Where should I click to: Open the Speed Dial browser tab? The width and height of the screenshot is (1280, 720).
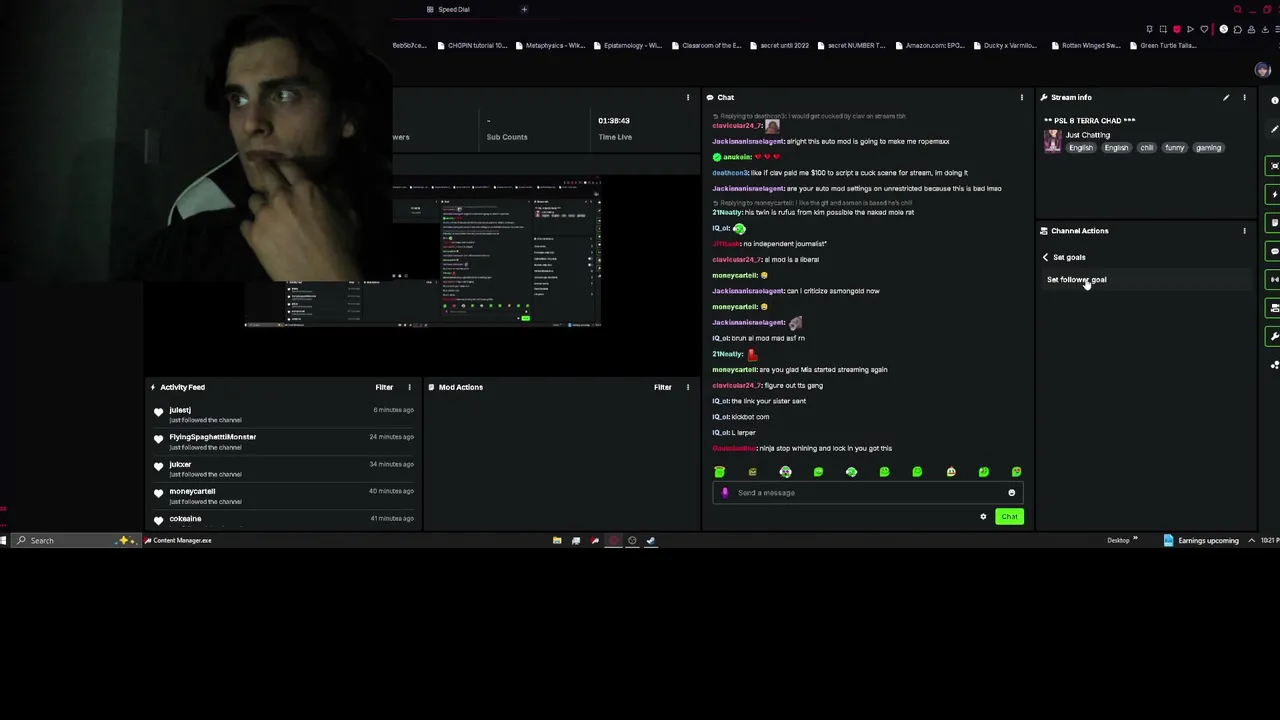coord(448,10)
